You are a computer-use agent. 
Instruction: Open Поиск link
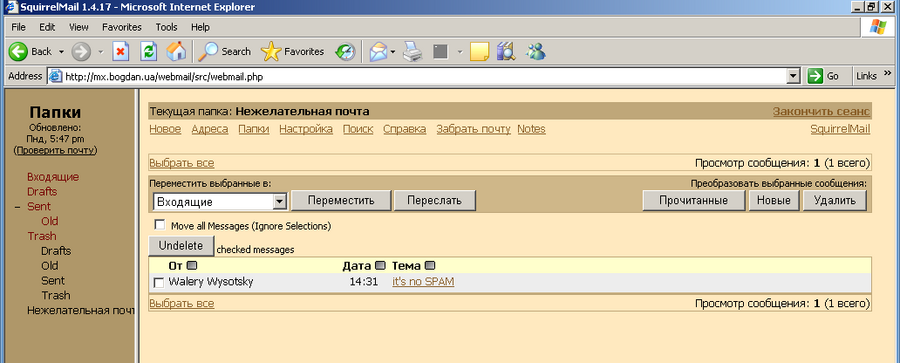[x=358, y=129]
